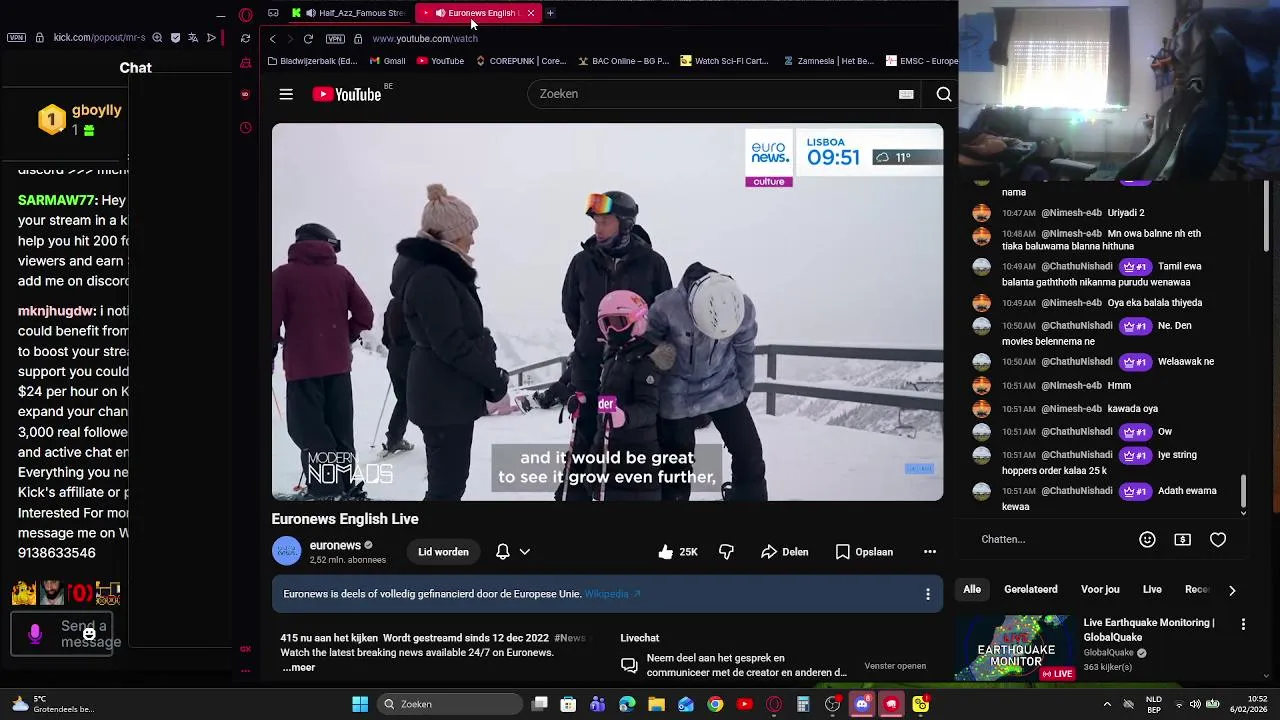Click the YouTube logo home link
The width and height of the screenshot is (1280, 720).
pyautogui.click(x=347, y=94)
